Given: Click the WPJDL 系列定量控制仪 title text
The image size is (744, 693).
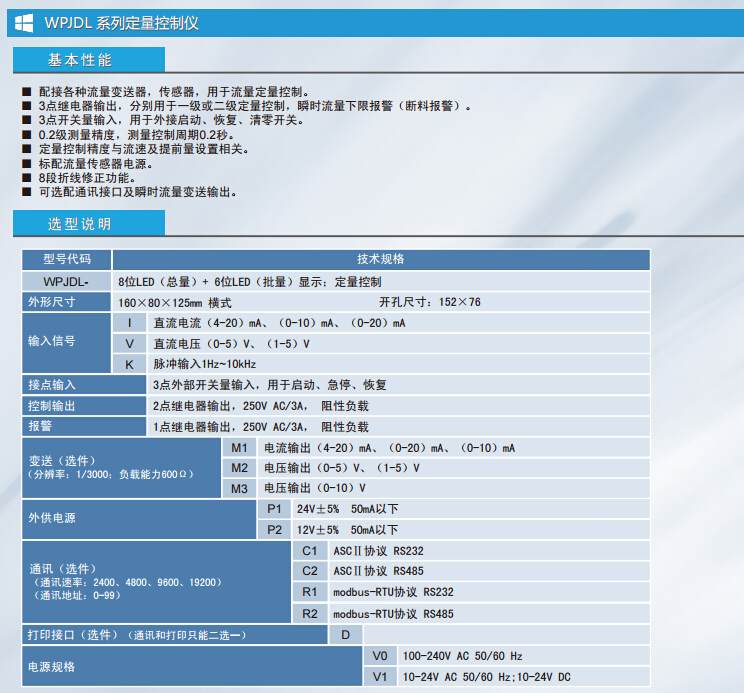Looking at the screenshot, I should (122, 23).
